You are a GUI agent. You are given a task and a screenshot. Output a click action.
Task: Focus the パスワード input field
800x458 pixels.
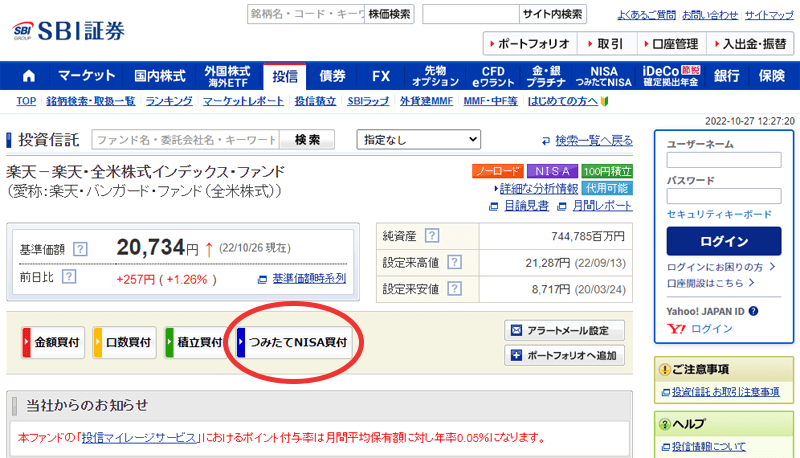723,196
